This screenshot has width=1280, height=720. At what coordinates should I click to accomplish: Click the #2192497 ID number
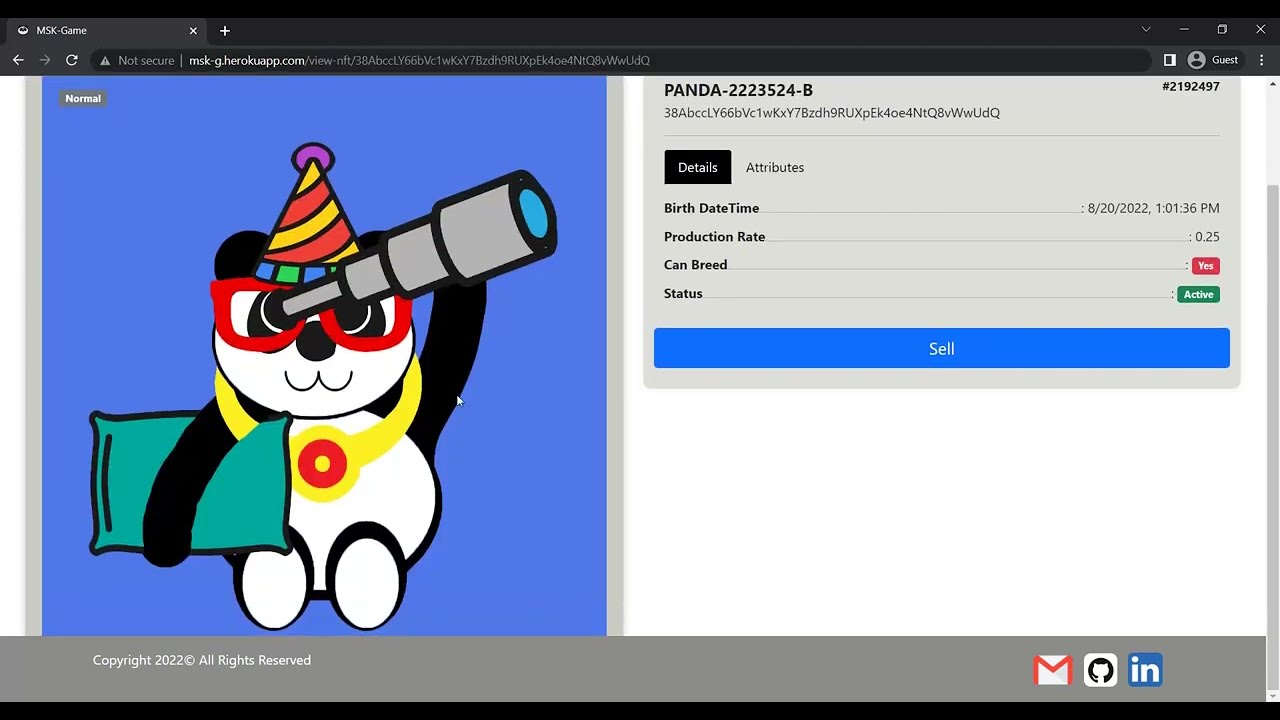[x=1191, y=87]
